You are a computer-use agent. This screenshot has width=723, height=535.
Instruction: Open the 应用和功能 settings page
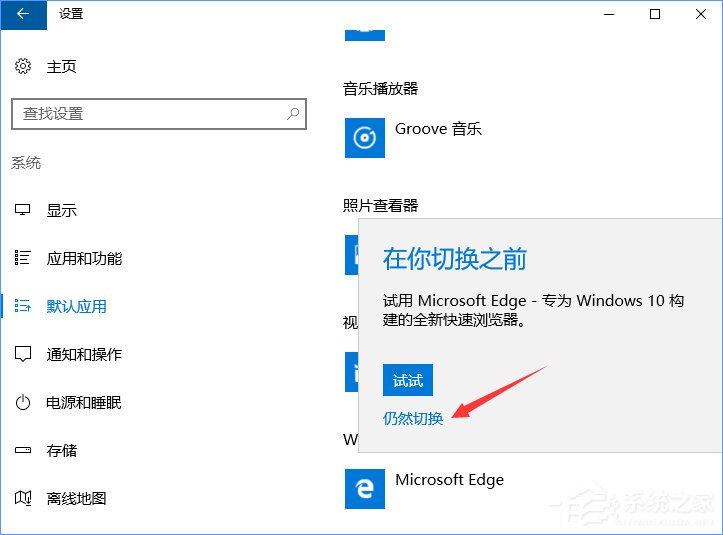(x=84, y=258)
